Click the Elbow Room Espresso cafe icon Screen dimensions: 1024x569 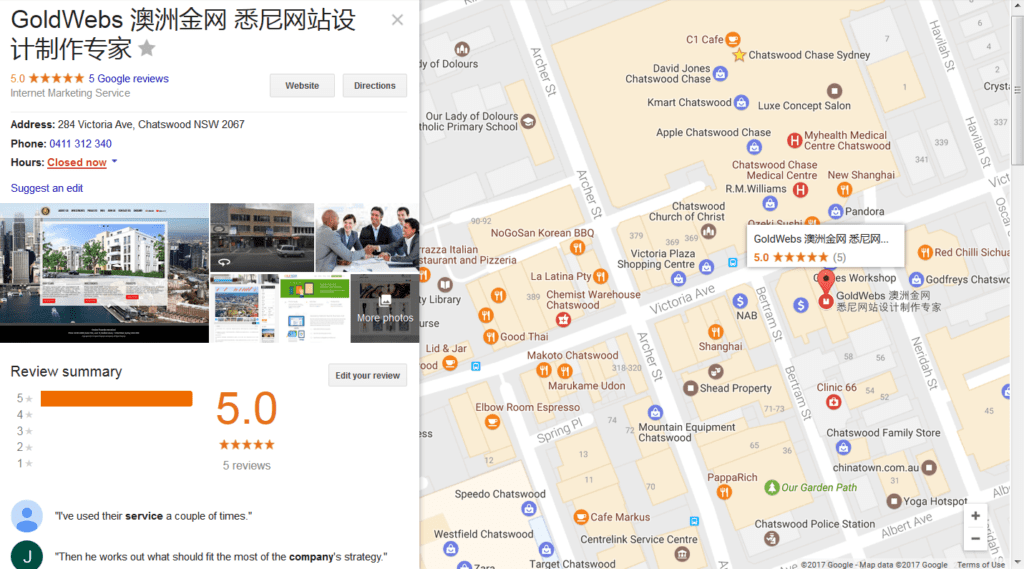(491, 422)
